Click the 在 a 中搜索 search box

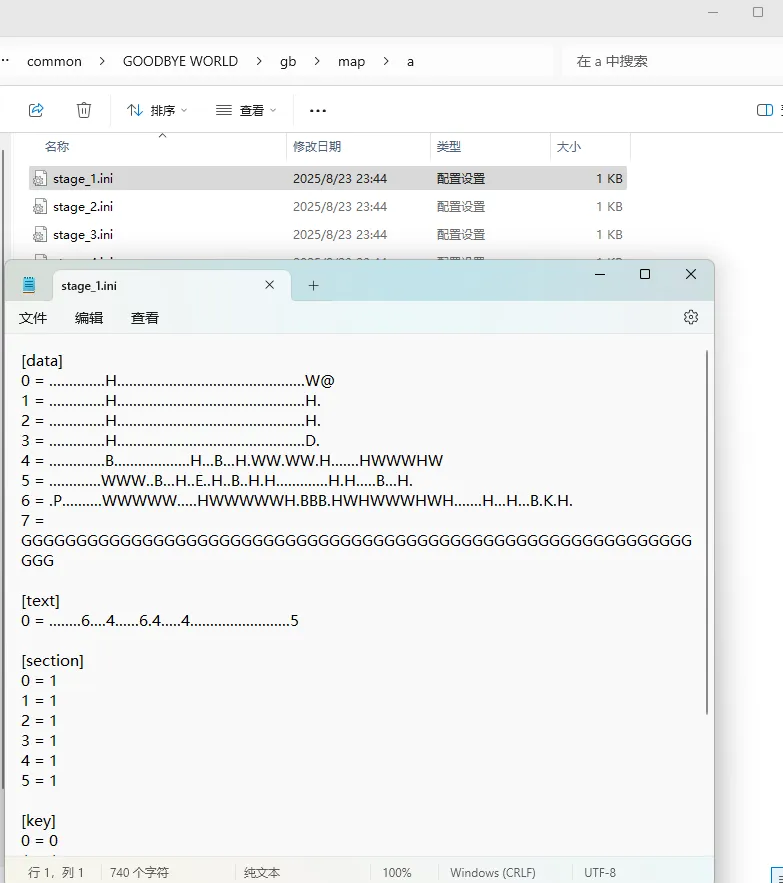(x=660, y=61)
